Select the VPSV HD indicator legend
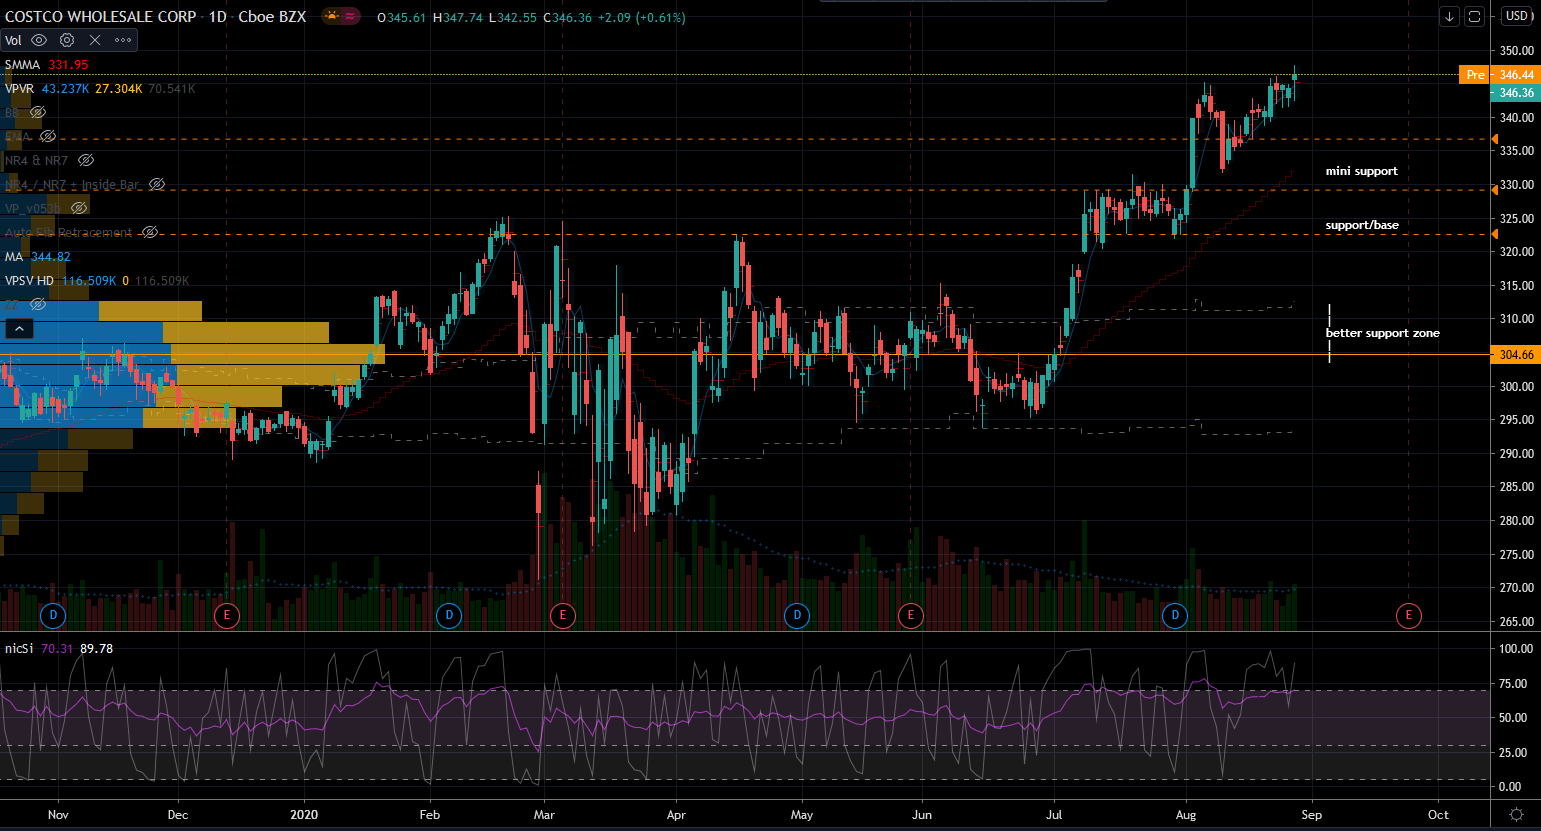 point(29,280)
